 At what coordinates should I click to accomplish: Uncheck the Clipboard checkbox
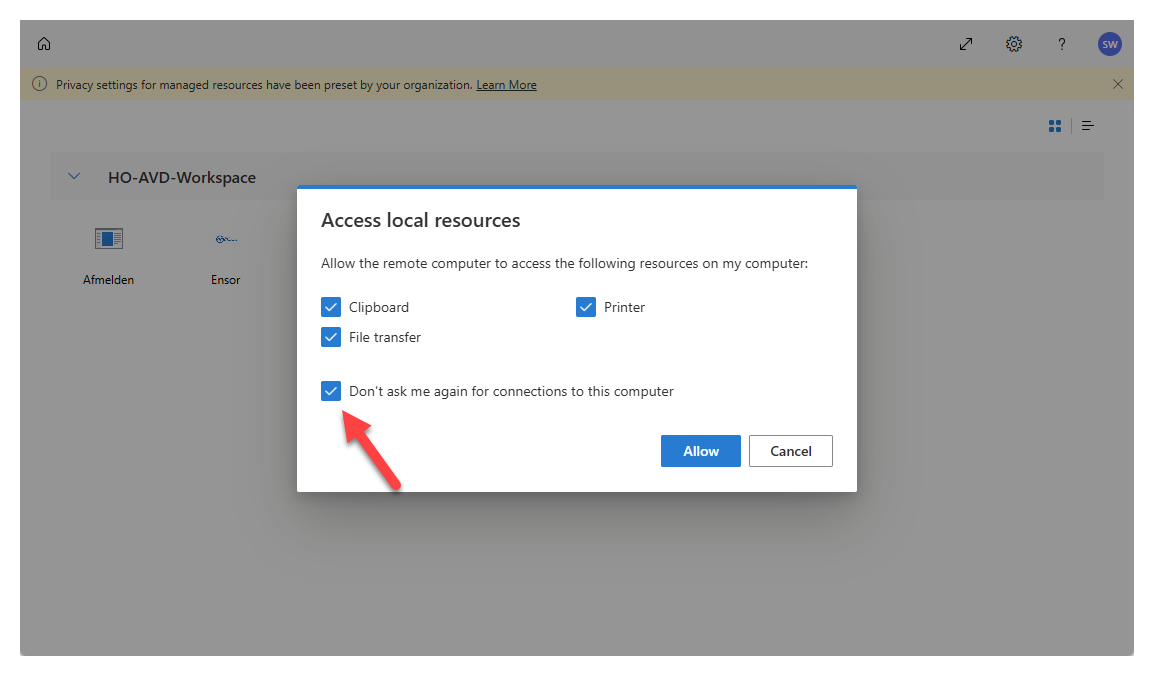[x=331, y=307]
